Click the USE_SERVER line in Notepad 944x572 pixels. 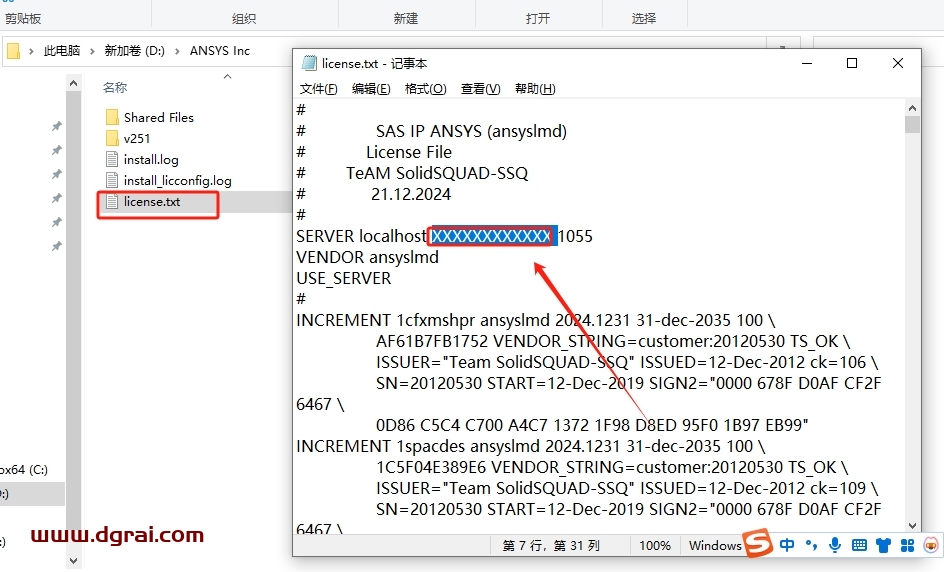[343, 278]
